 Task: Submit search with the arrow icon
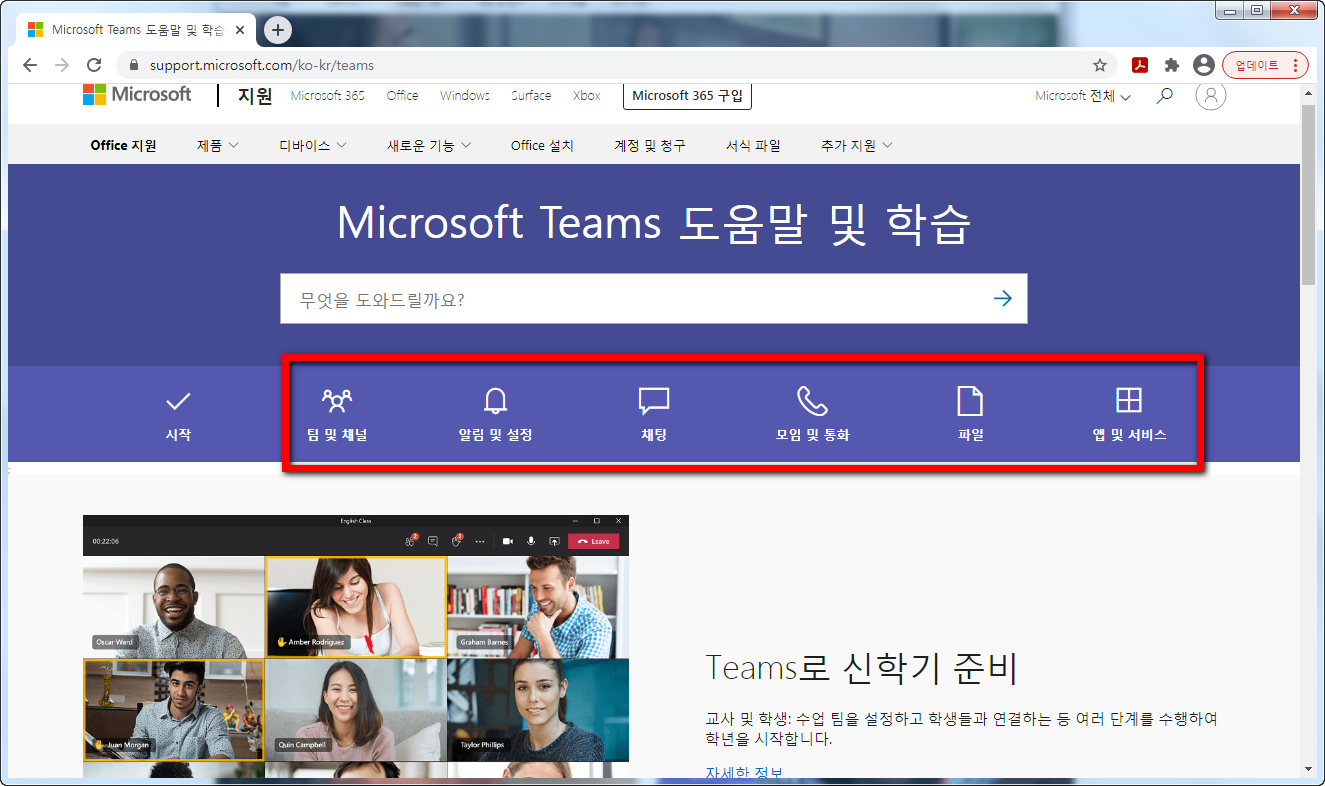pyautogui.click(x=1002, y=298)
